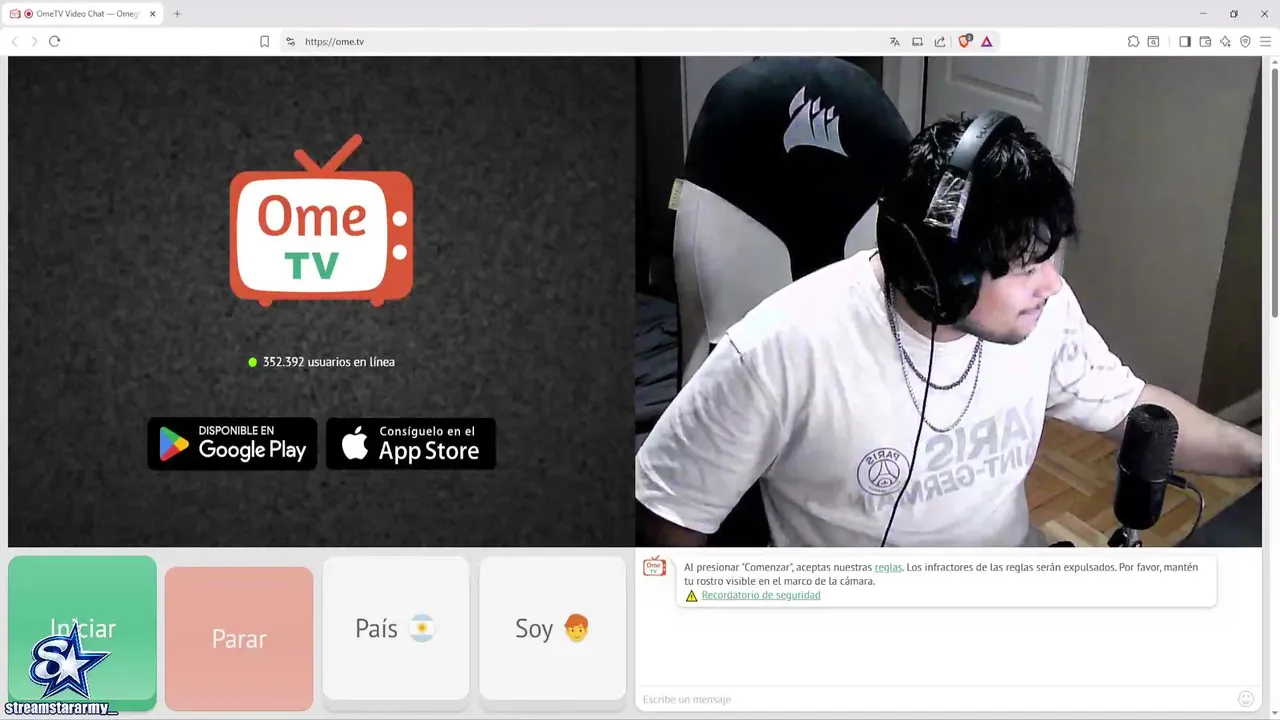Close the OmeTV Video Chat tab
Viewport: 1280px width, 720px height.
point(153,14)
